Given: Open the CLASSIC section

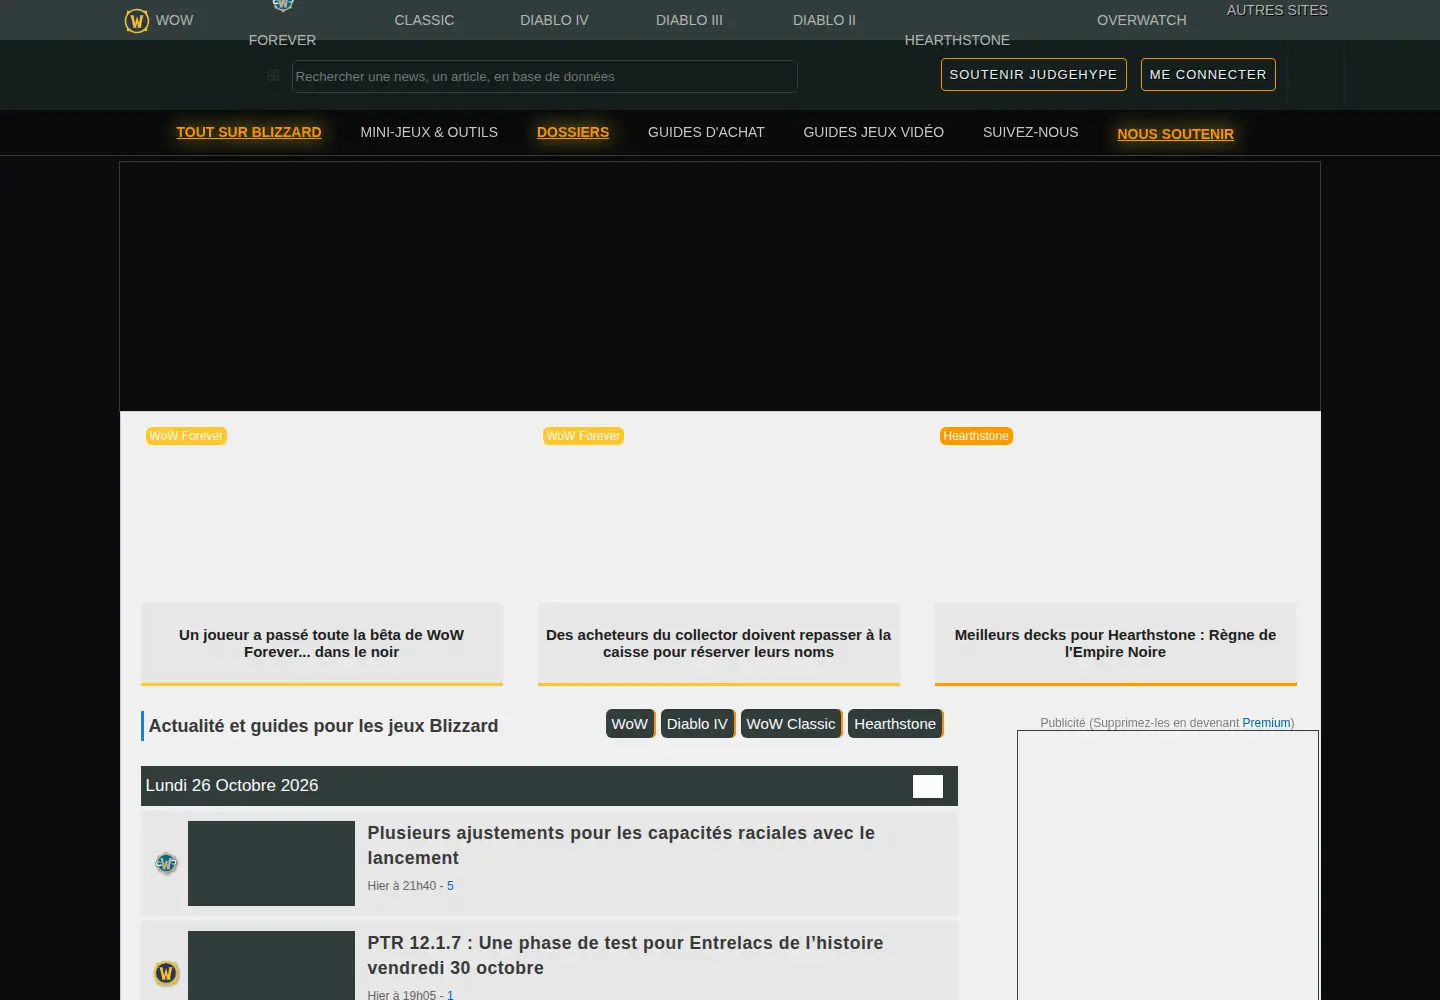Looking at the screenshot, I should [424, 20].
